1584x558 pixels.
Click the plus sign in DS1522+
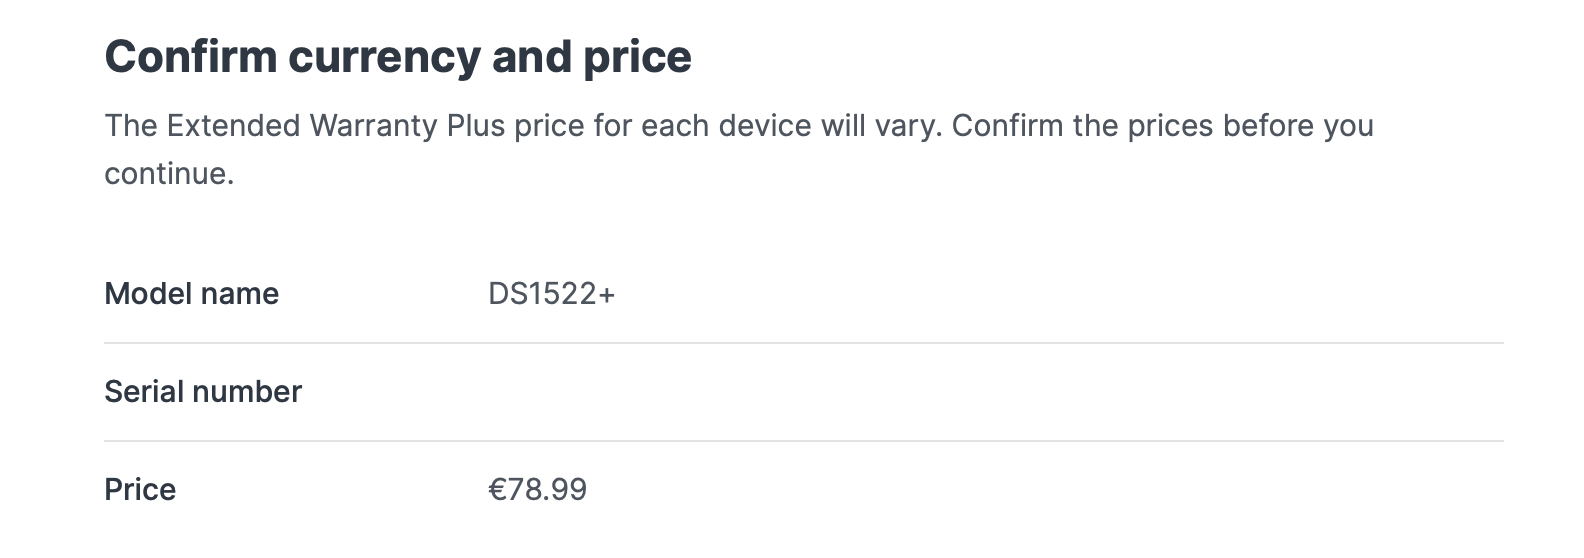tap(607, 295)
